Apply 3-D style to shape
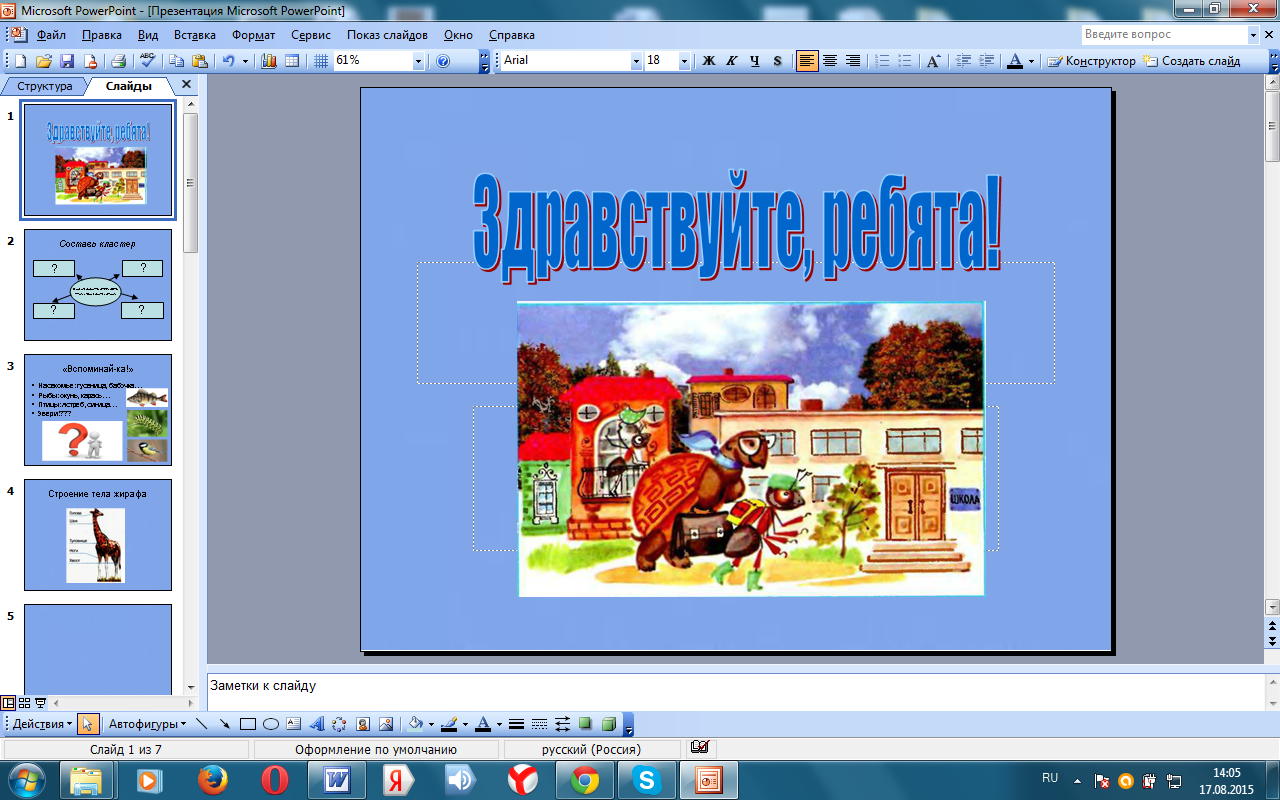This screenshot has height=800, width=1280. 608,724
